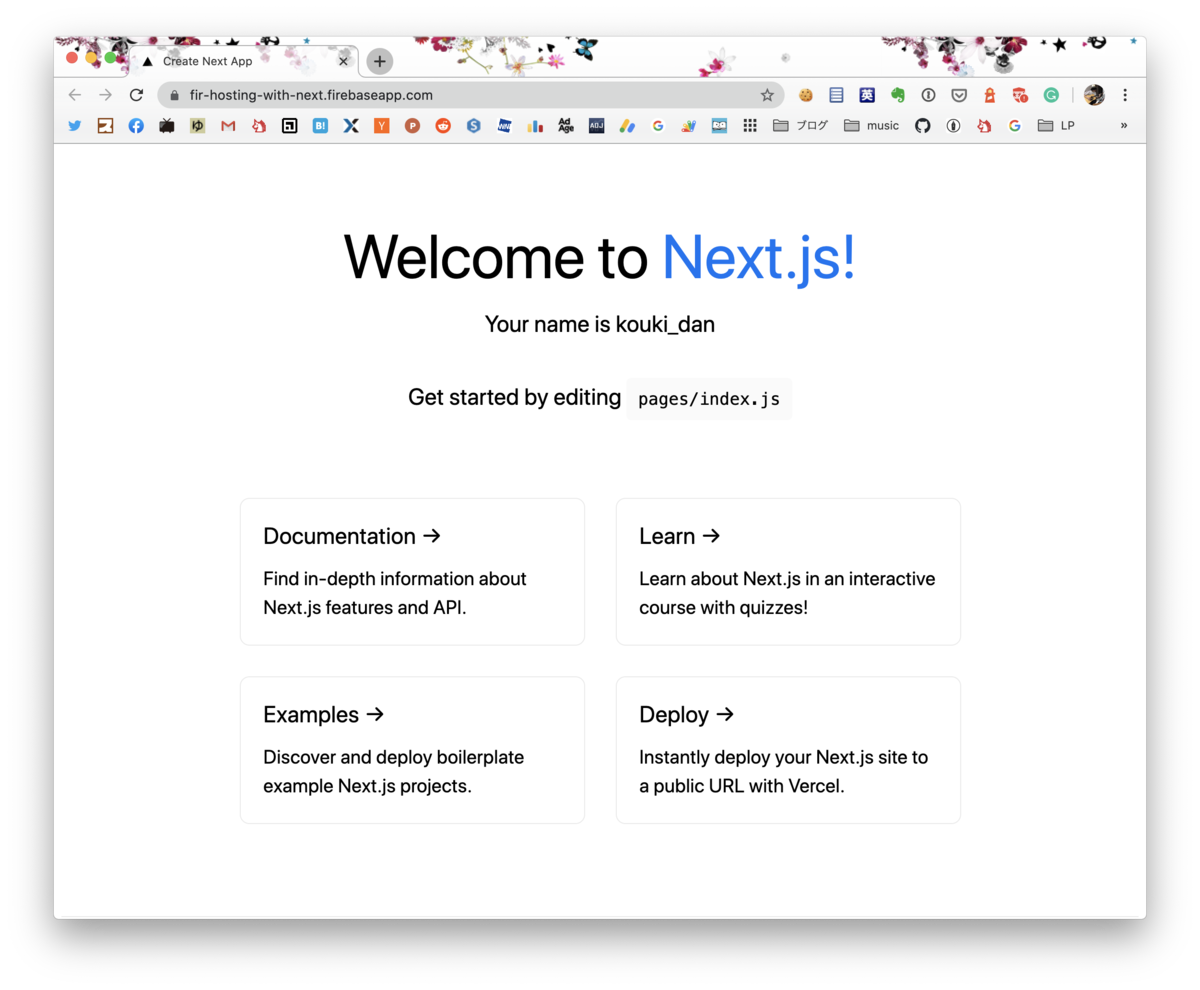Open the Reddit bookmark
The height and width of the screenshot is (990, 1200).
coord(443,126)
